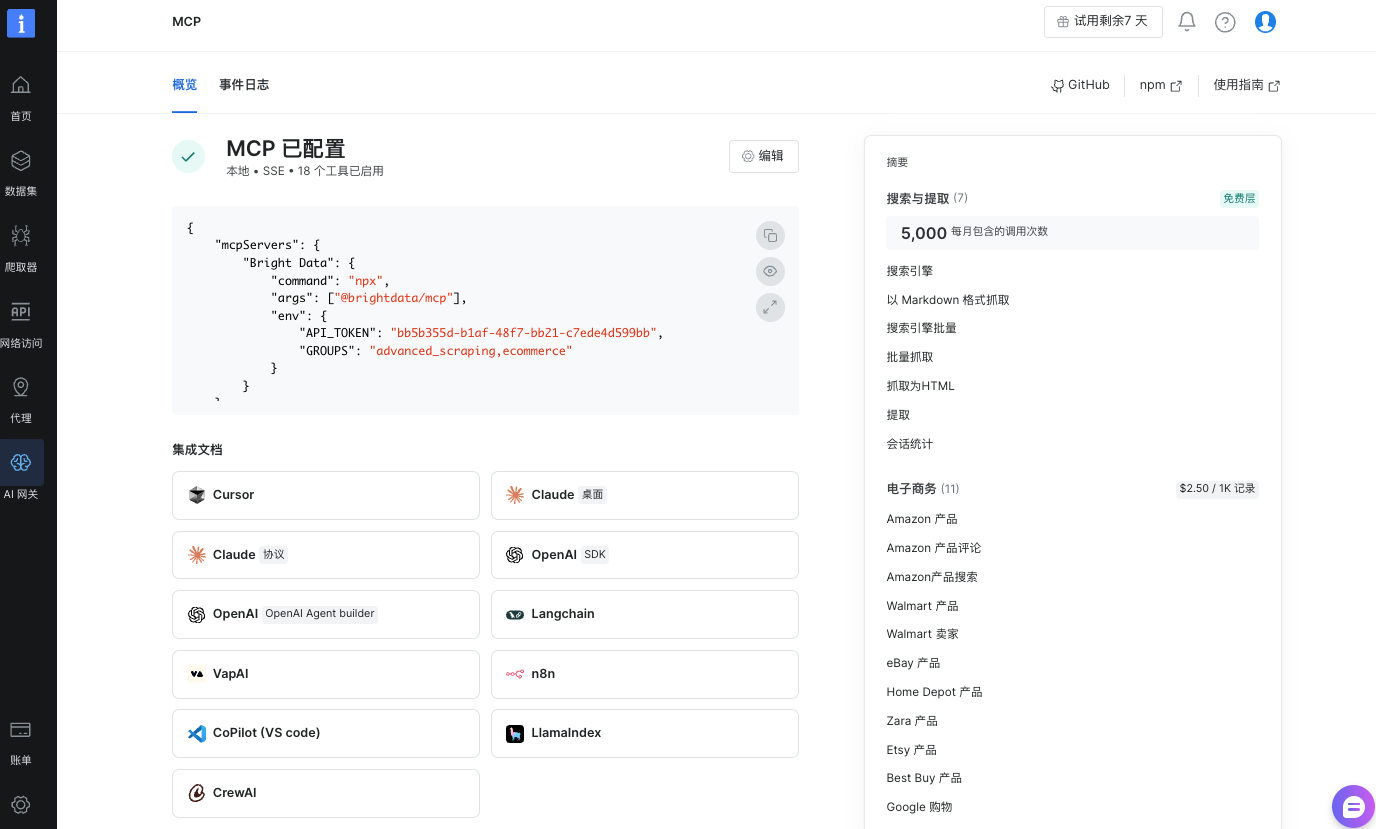Toggle API token visibility eye icon
Screen dimensions: 1376x829
pos(770,271)
